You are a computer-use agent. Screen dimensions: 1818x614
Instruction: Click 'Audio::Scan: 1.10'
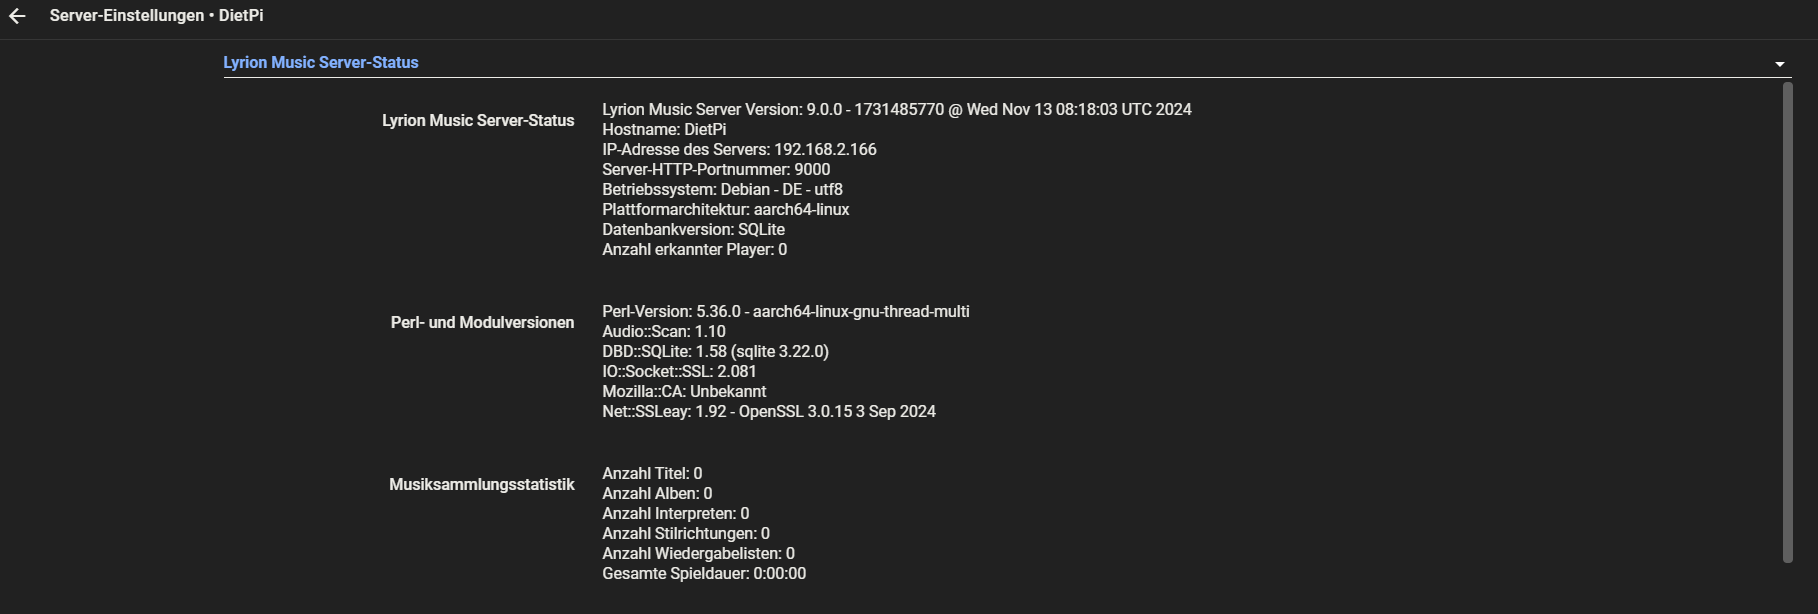click(664, 332)
